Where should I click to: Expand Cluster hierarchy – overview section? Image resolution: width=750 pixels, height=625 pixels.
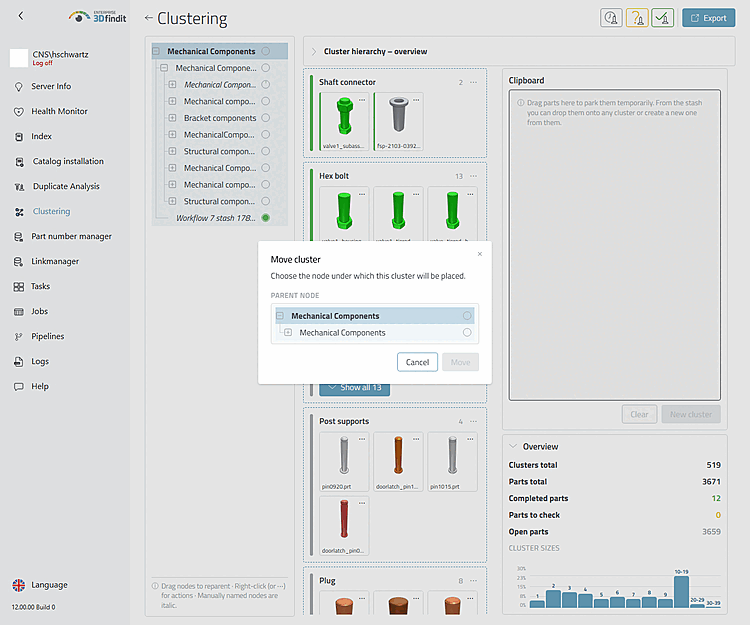[314, 51]
